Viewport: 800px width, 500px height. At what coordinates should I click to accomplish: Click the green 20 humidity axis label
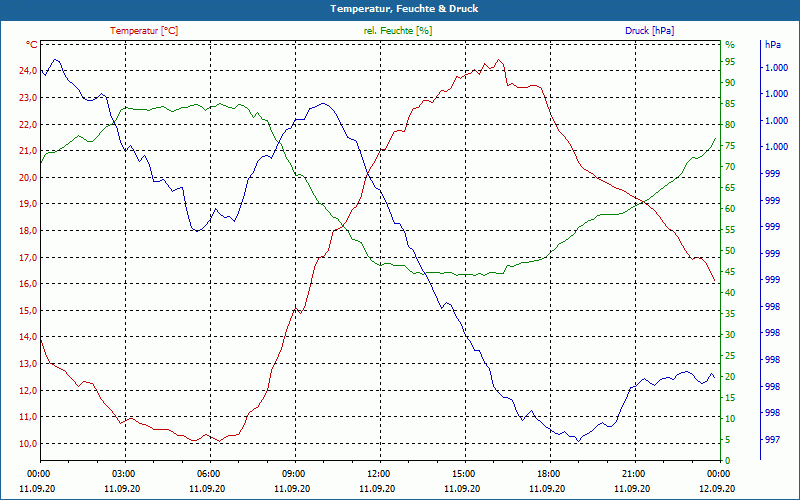[x=730, y=377]
